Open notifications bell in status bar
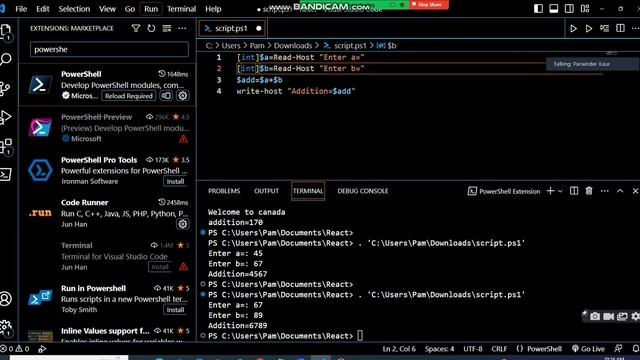Viewport: 640px width, 360px height. tap(635, 349)
